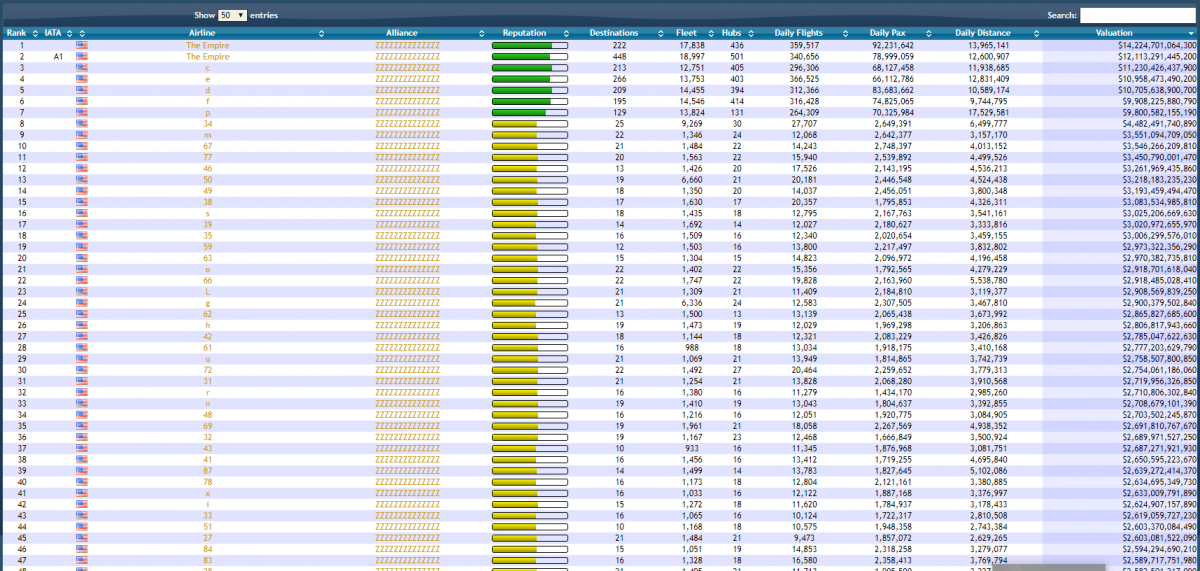The width and height of the screenshot is (1200, 571).
Task: Select valuation $14,224,701,064,300
Action: point(1157,45)
